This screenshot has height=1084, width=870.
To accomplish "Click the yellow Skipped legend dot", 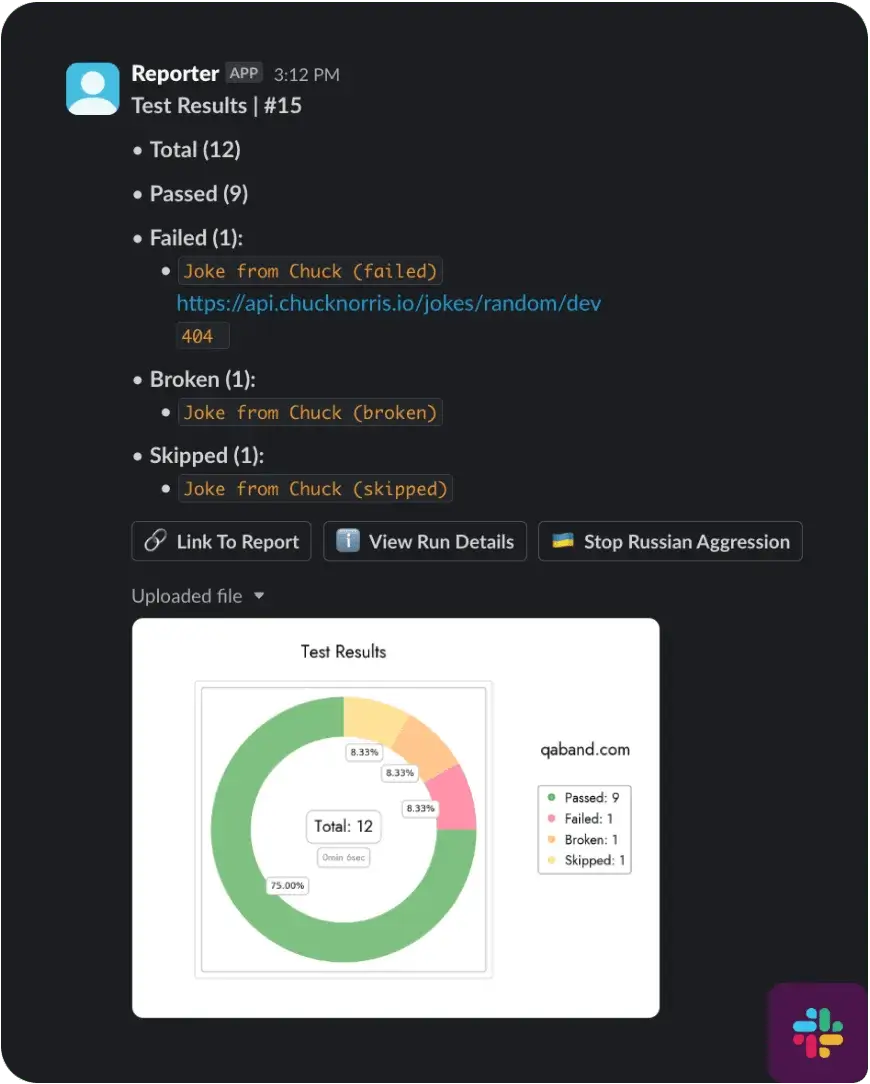I will (551, 861).
